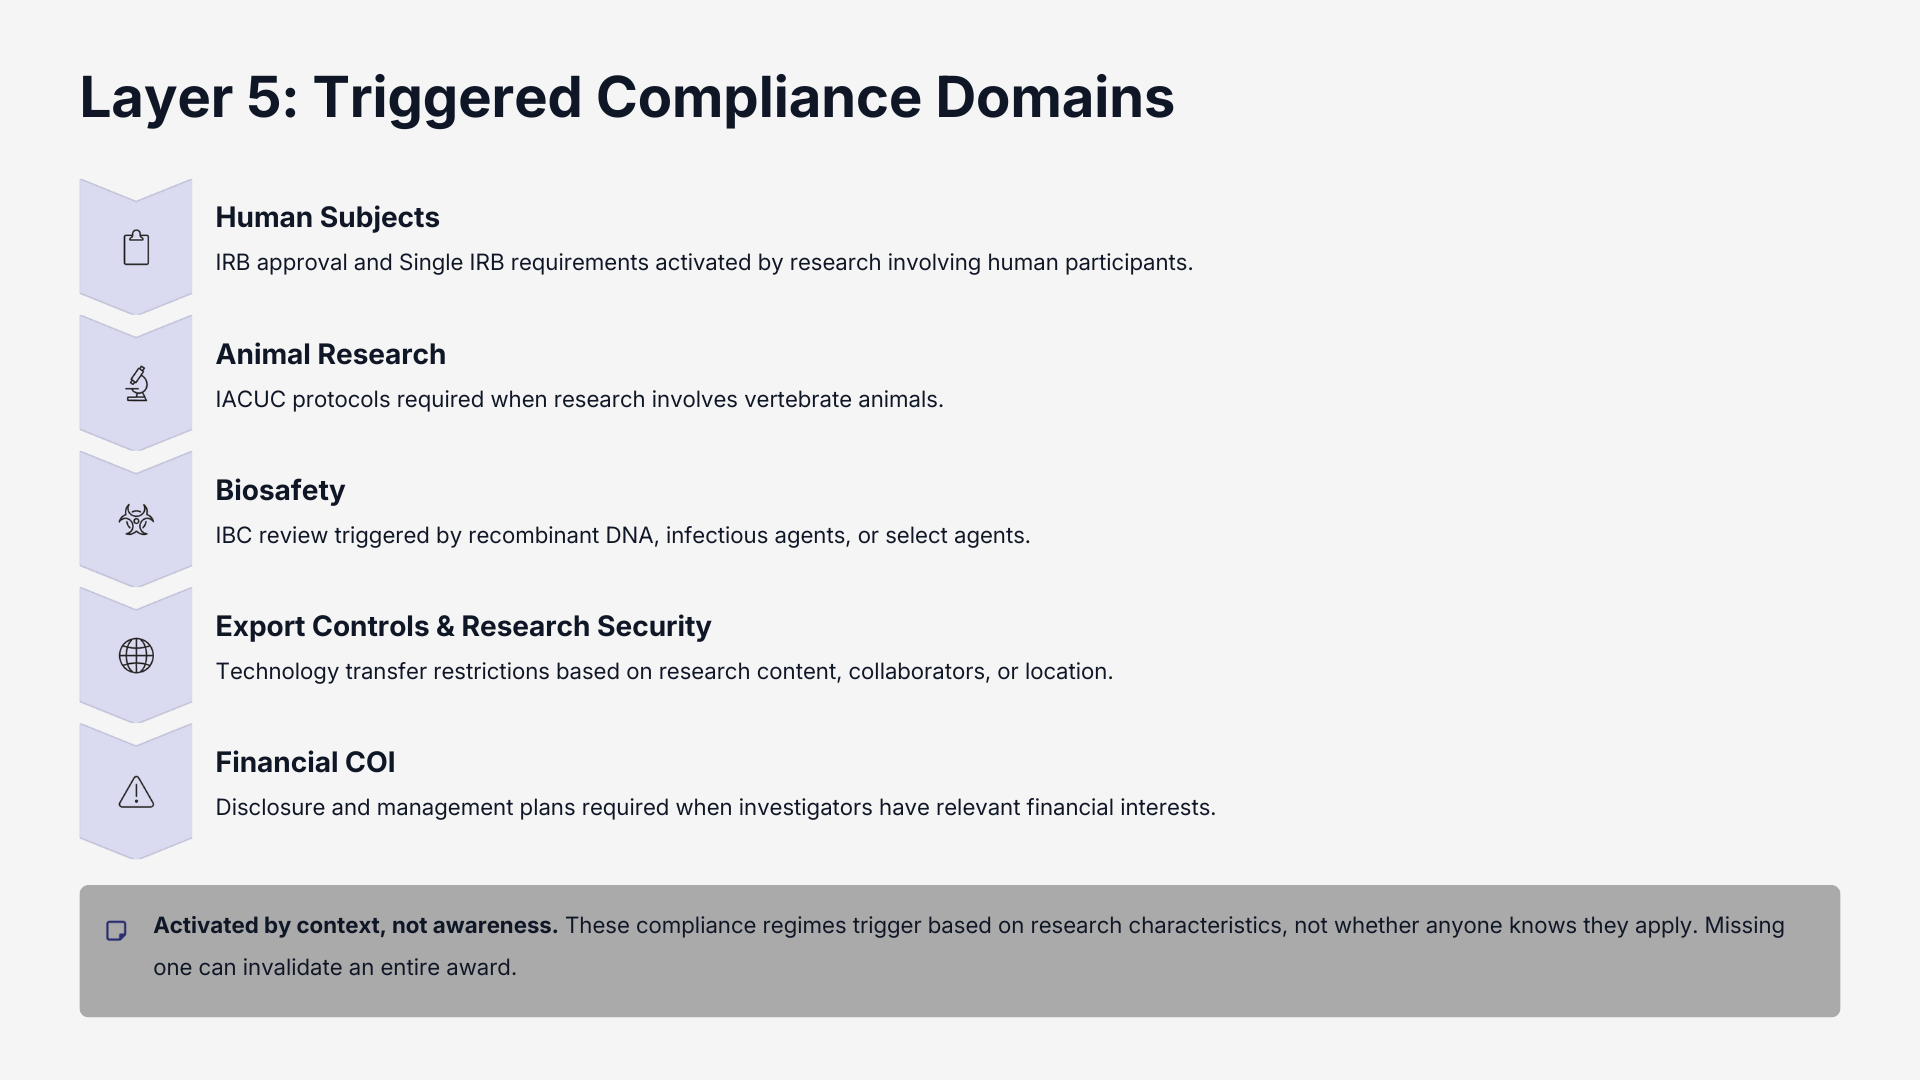Click the Financial COI heading

pyautogui.click(x=305, y=762)
